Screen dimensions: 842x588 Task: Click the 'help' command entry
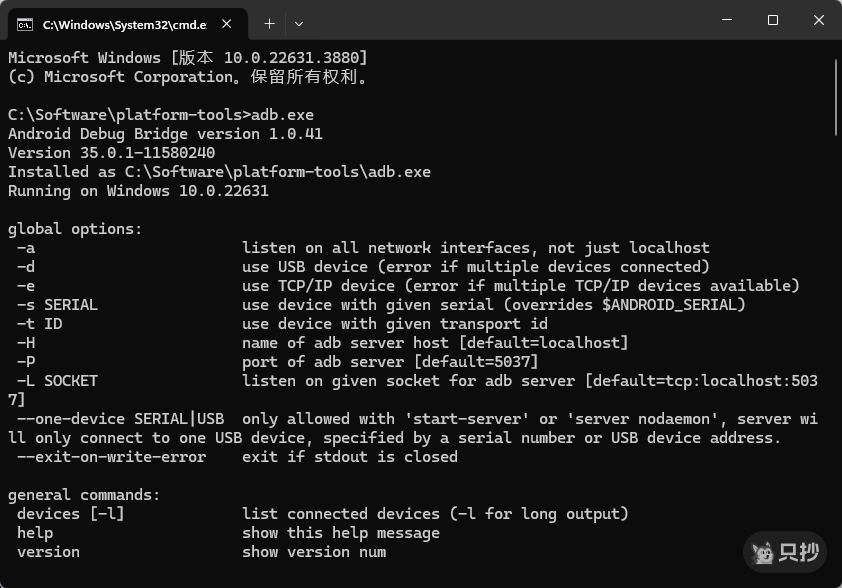35,533
